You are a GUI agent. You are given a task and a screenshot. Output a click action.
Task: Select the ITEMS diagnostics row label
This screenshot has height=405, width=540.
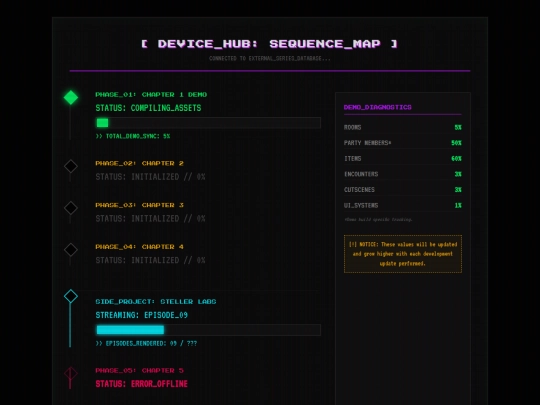[353, 158]
